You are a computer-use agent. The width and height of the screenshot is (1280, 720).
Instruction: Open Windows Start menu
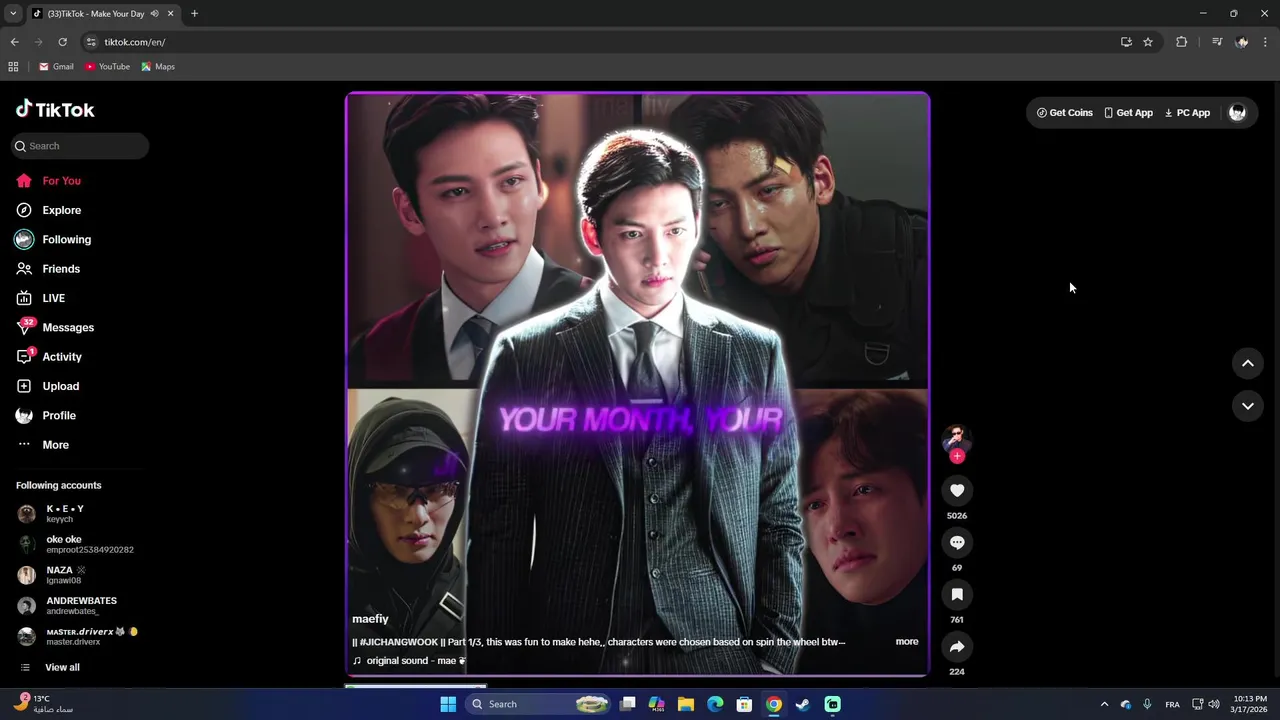(x=448, y=704)
